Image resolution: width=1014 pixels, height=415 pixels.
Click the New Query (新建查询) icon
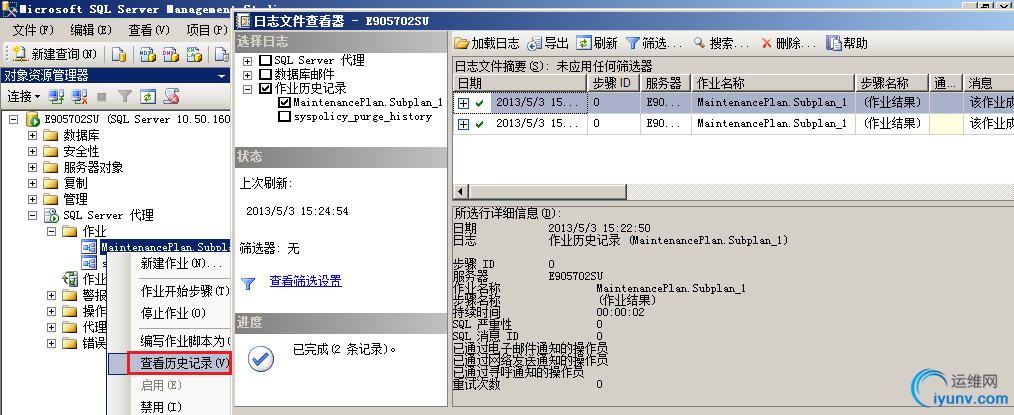(x=19, y=54)
